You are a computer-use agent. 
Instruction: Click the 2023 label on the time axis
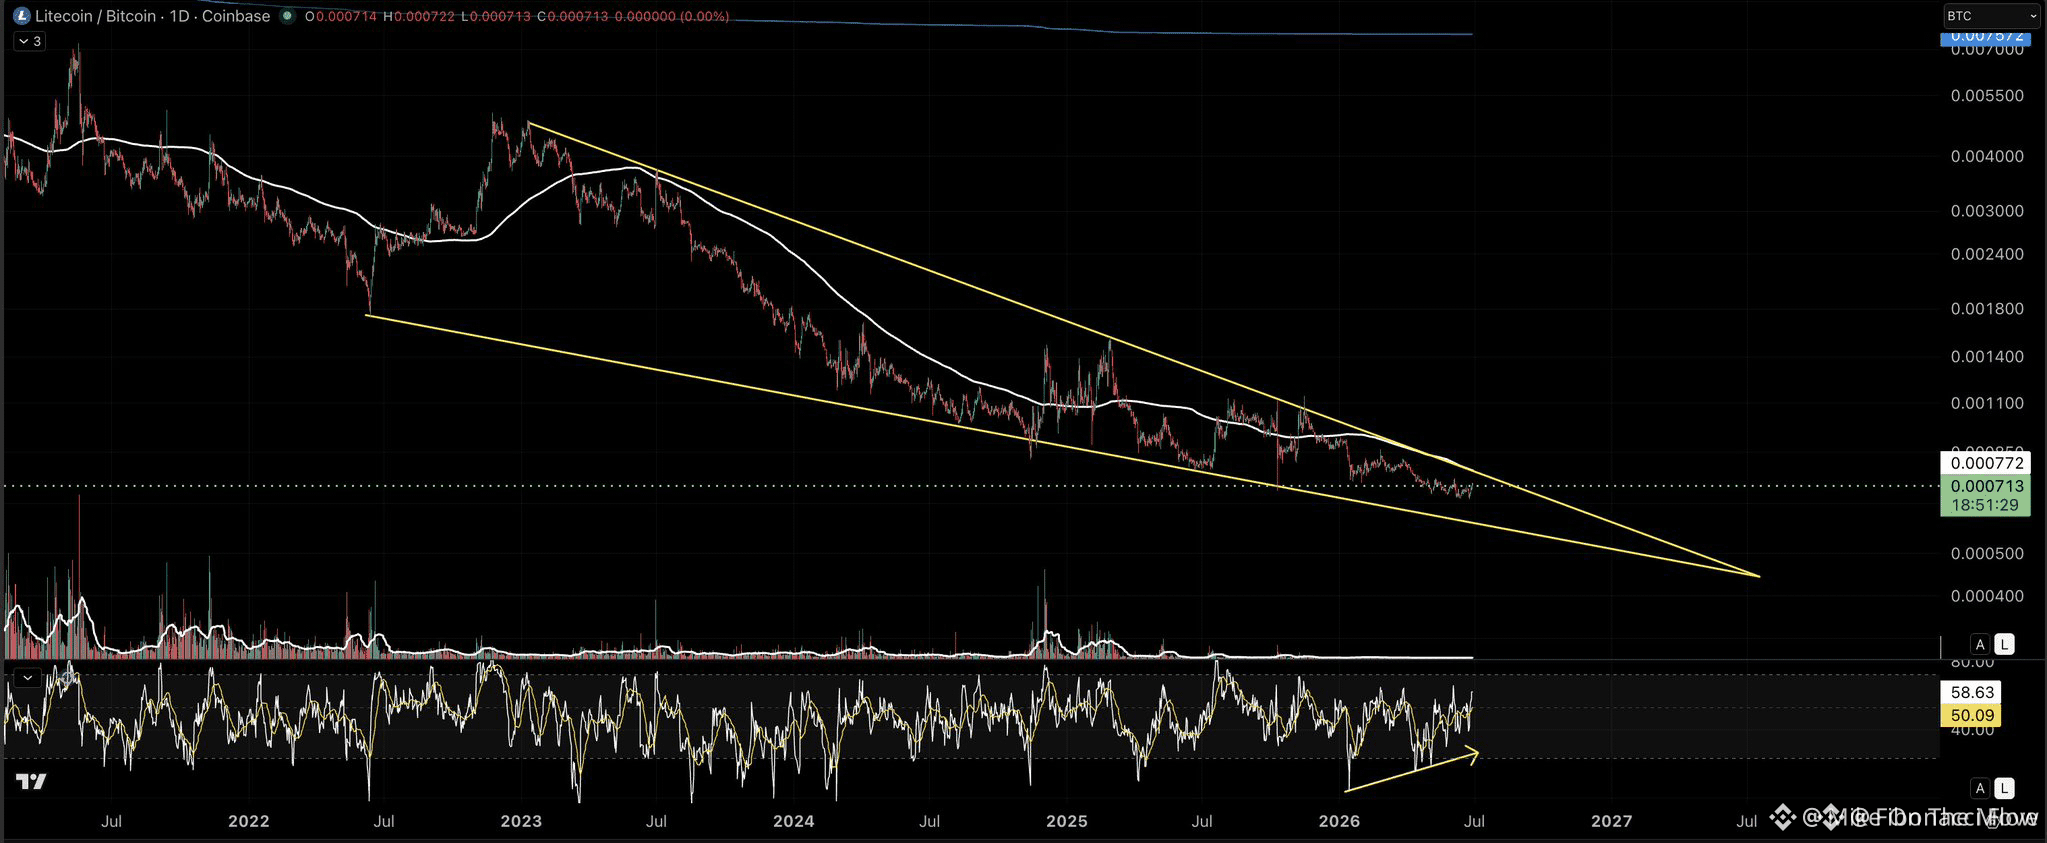click(521, 821)
